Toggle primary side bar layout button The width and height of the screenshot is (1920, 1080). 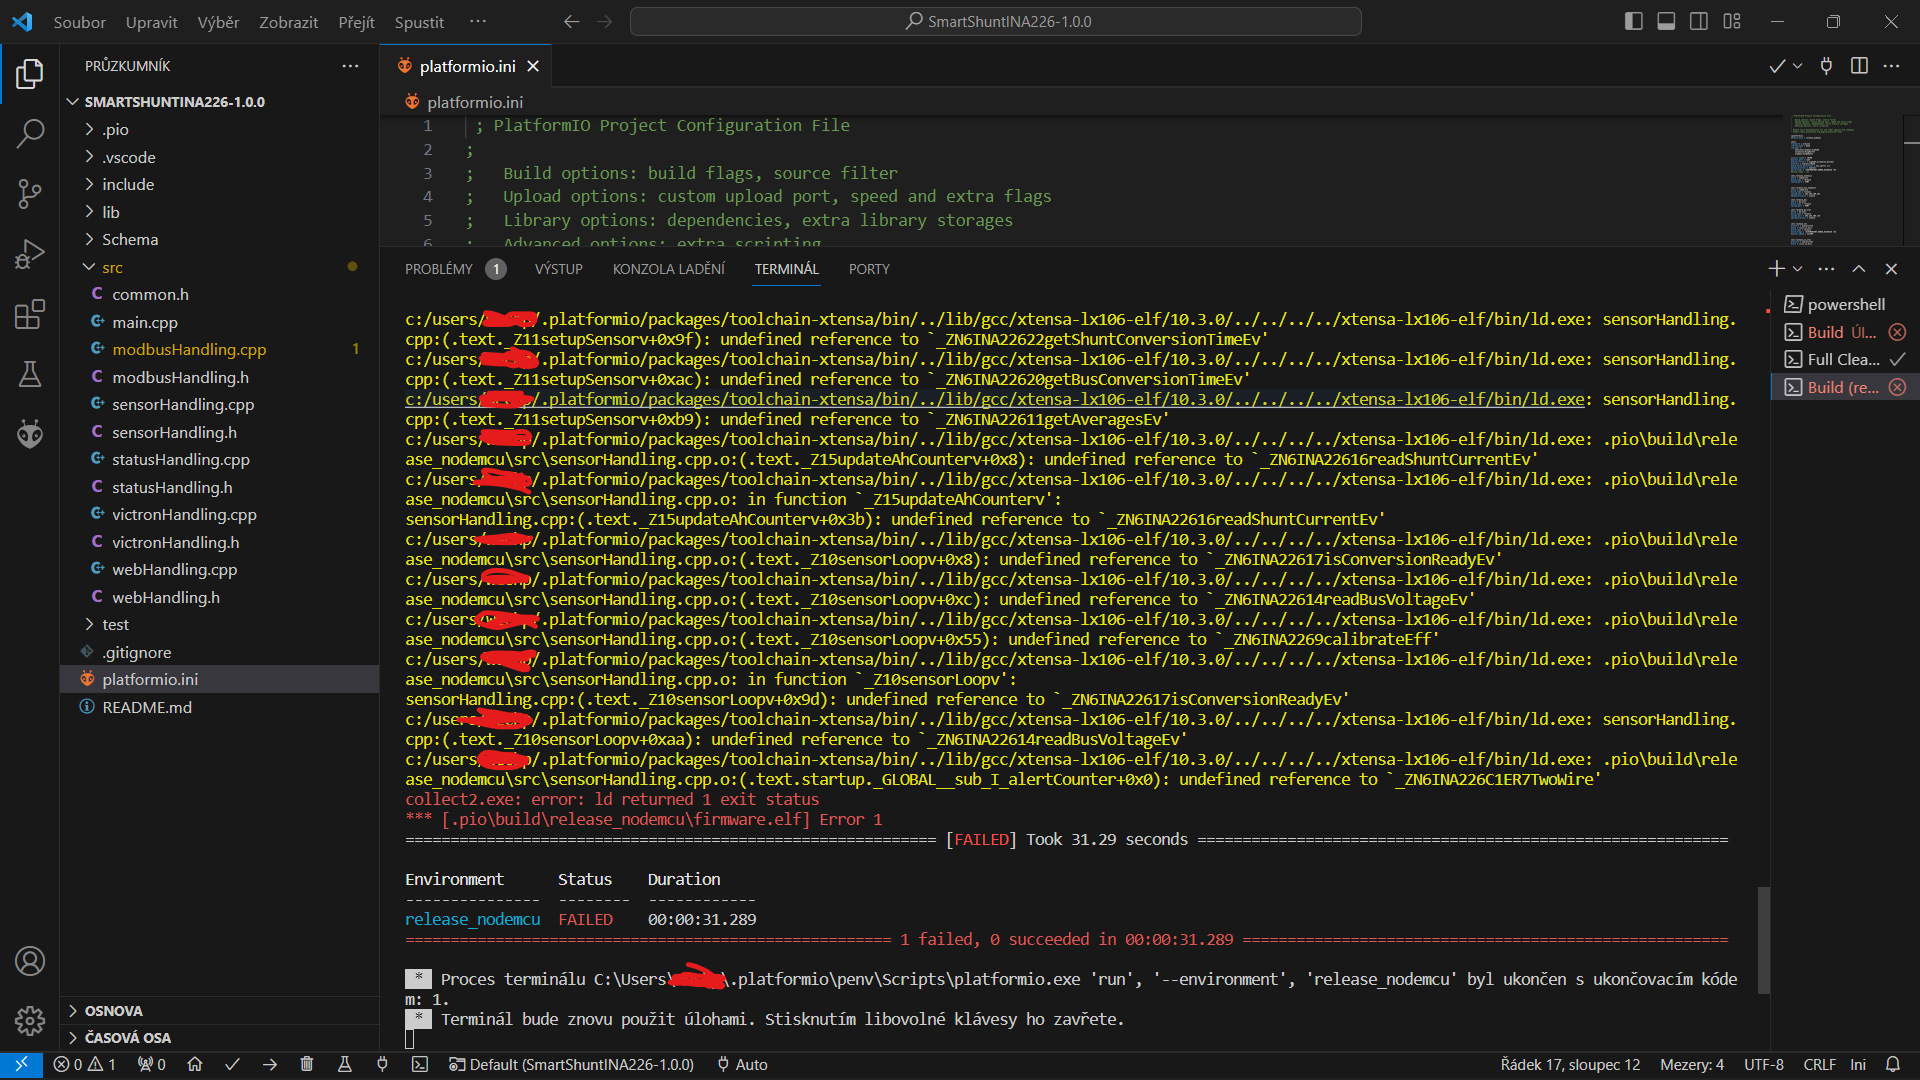click(x=1634, y=21)
